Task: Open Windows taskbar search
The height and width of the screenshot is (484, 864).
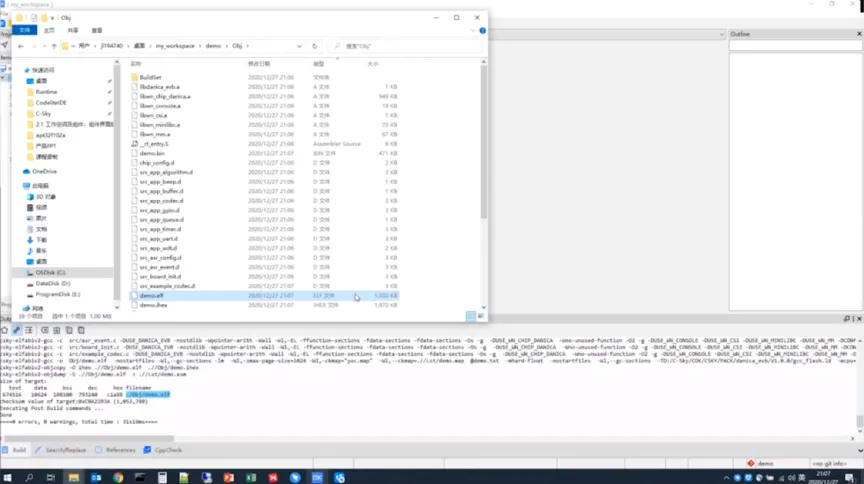Action: coord(29,477)
